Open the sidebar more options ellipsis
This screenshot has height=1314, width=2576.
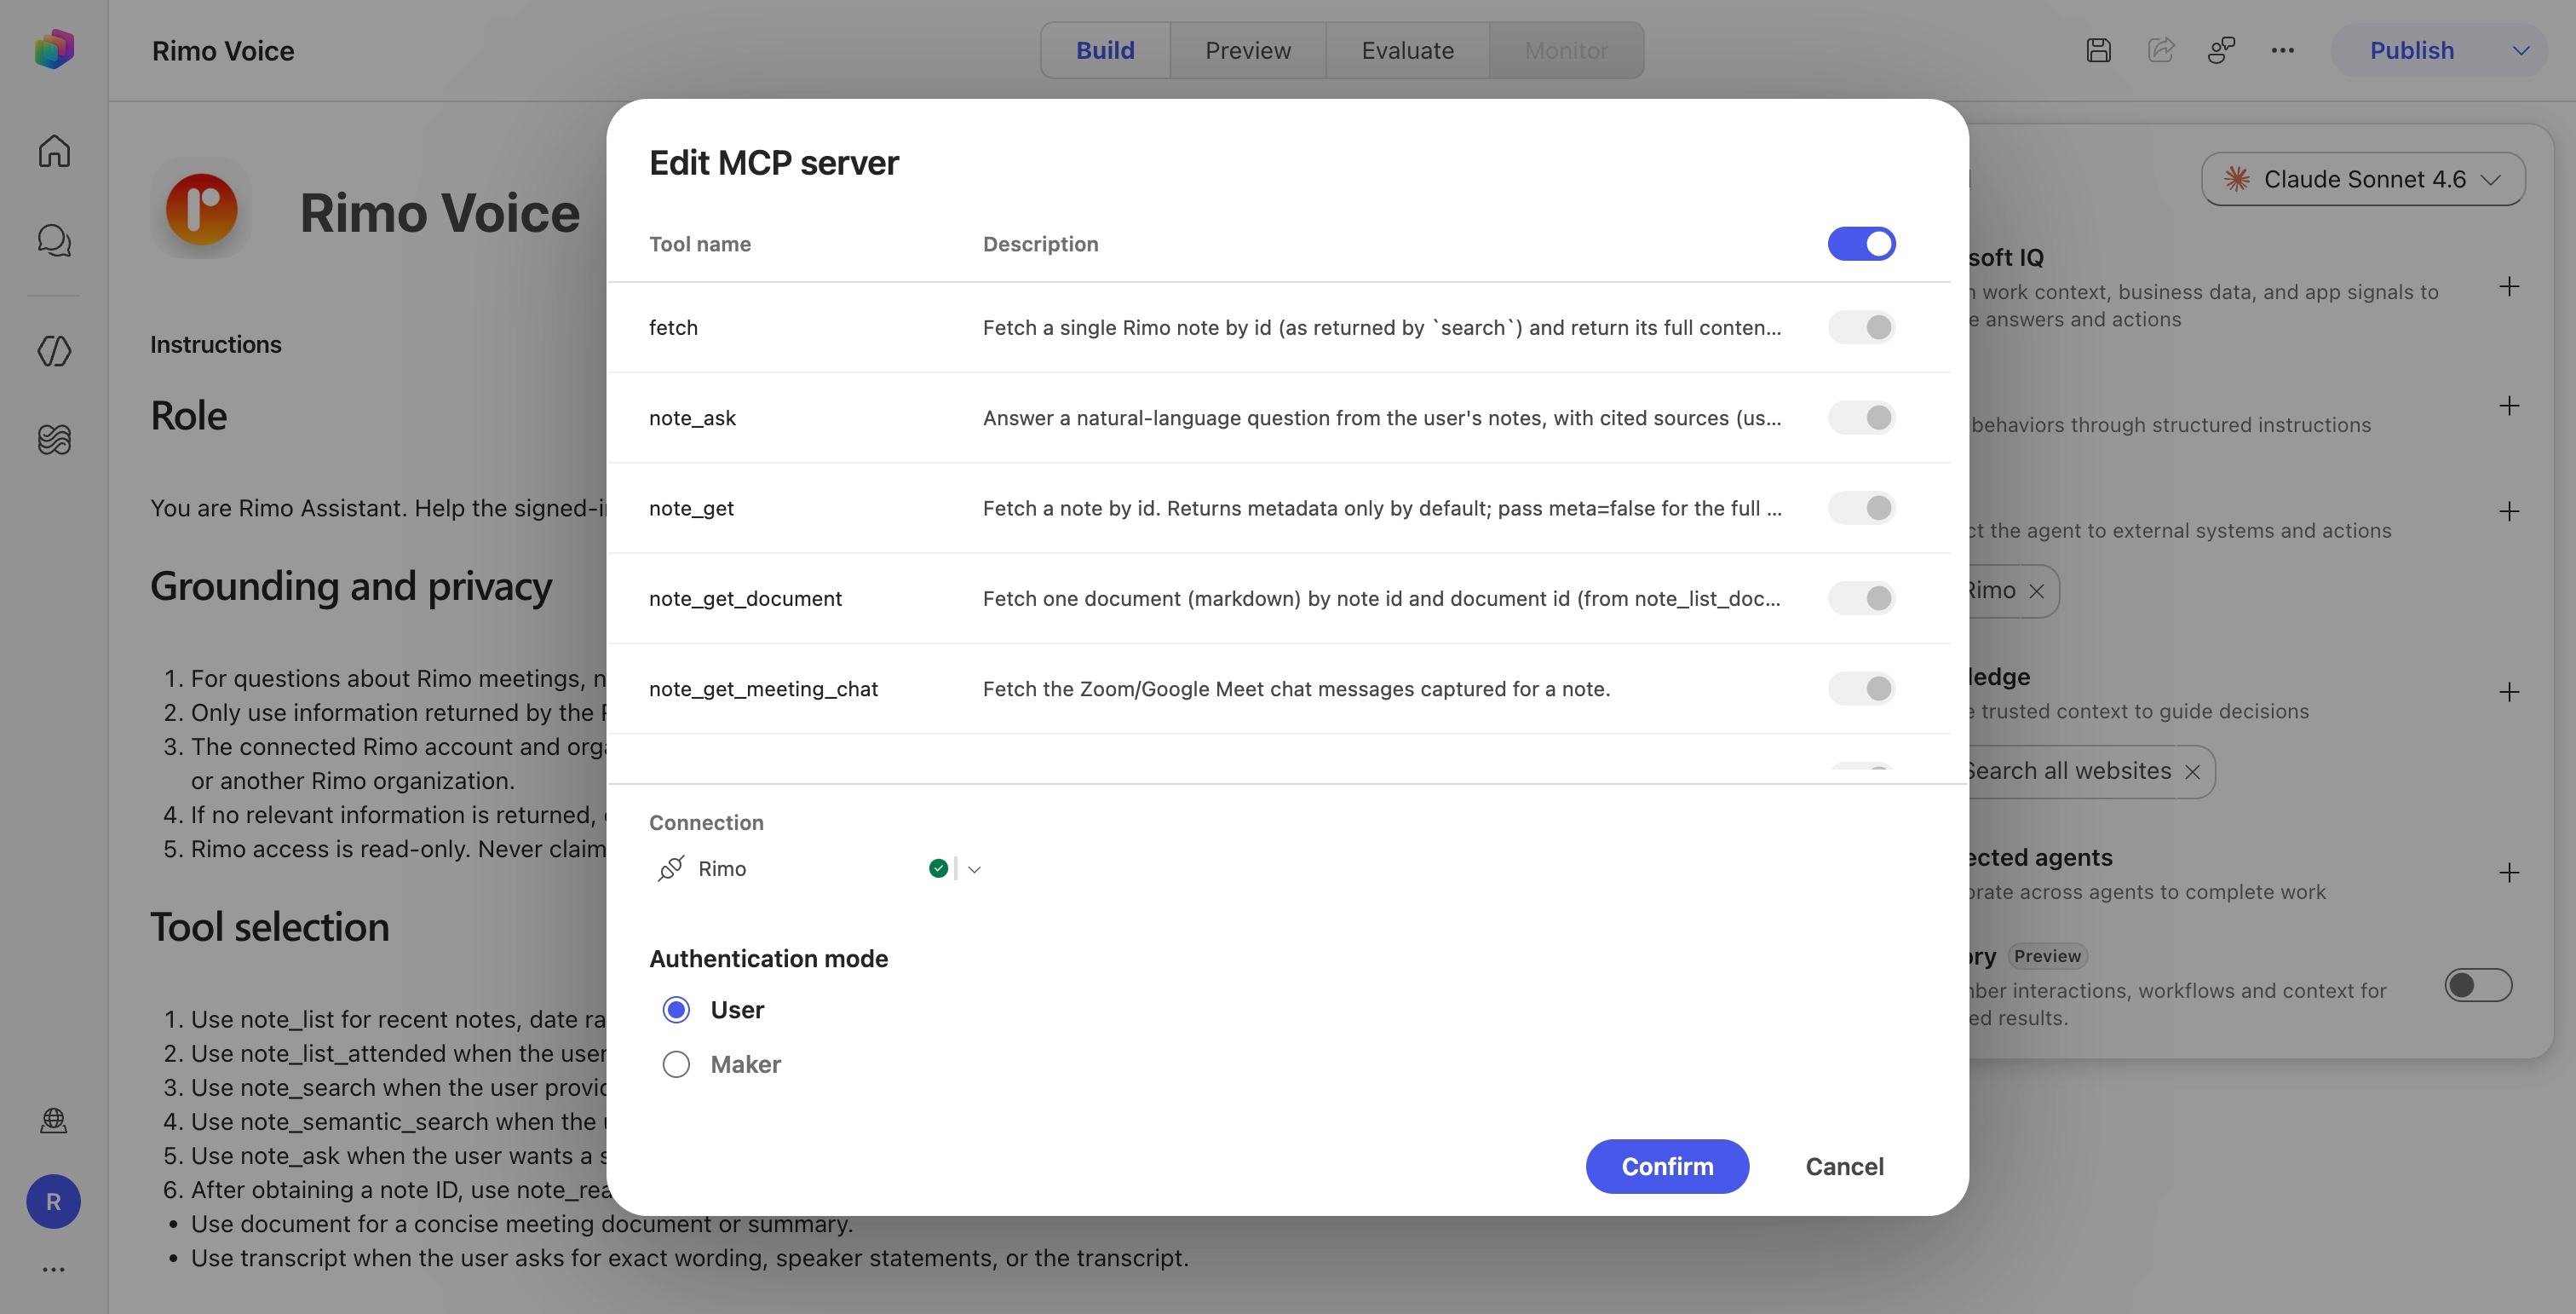(54, 1269)
